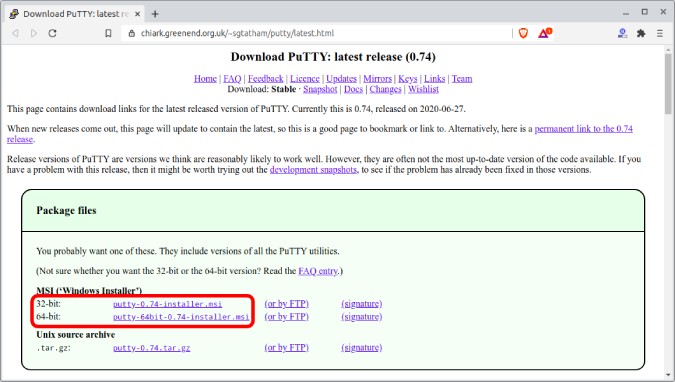Image resolution: width=675 pixels, height=382 pixels.
Task: Switch to Snapshot downloads
Action: click(x=320, y=89)
